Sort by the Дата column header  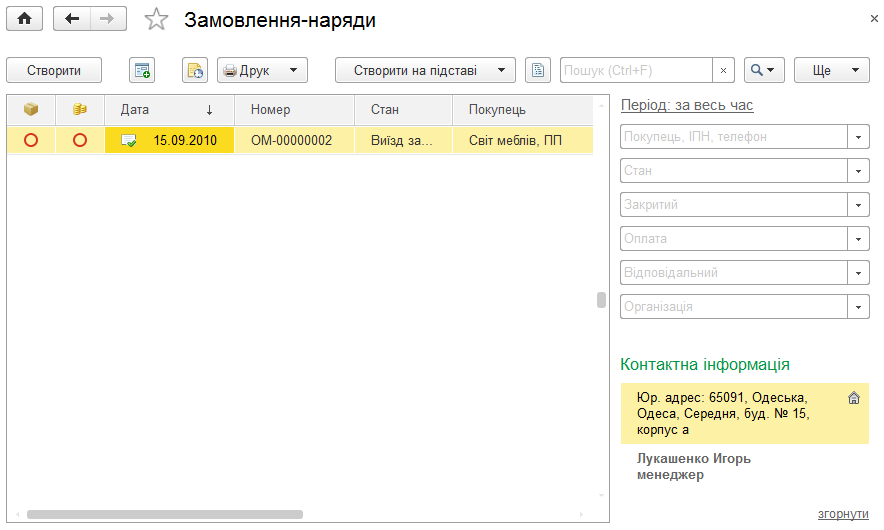click(169, 109)
